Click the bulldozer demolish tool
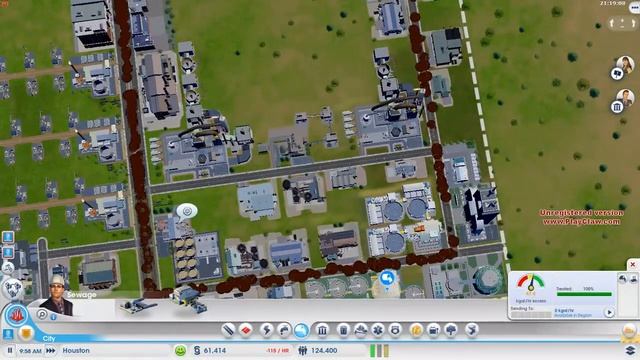 (630, 330)
